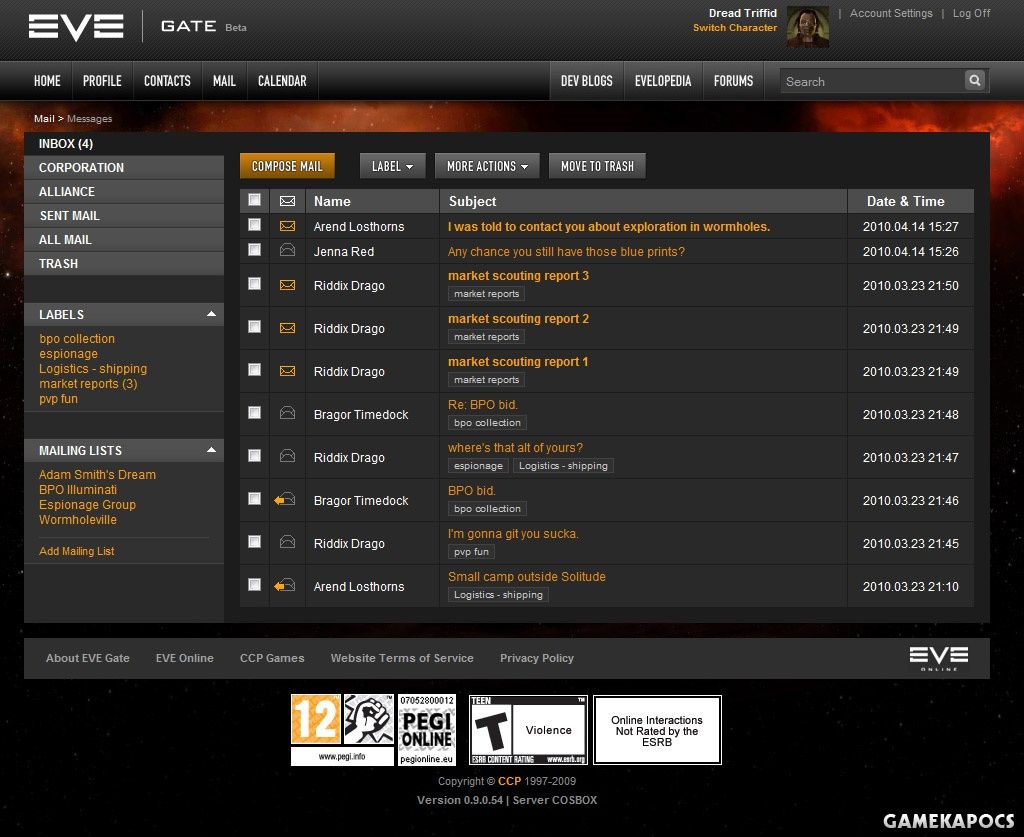Open the More Actions dropdown
1024x837 pixels.
point(487,166)
